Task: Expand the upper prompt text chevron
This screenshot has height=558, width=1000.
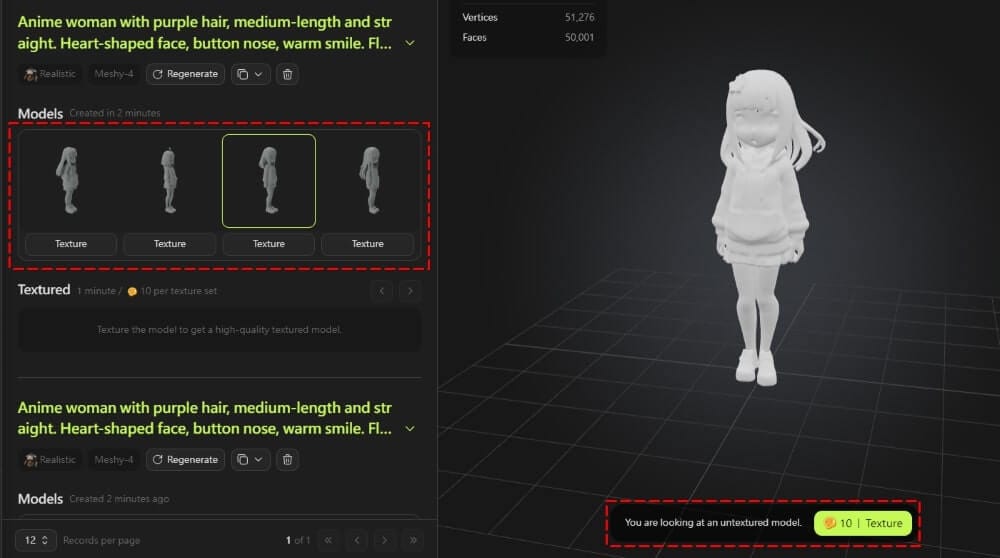Action: (410, 43)
